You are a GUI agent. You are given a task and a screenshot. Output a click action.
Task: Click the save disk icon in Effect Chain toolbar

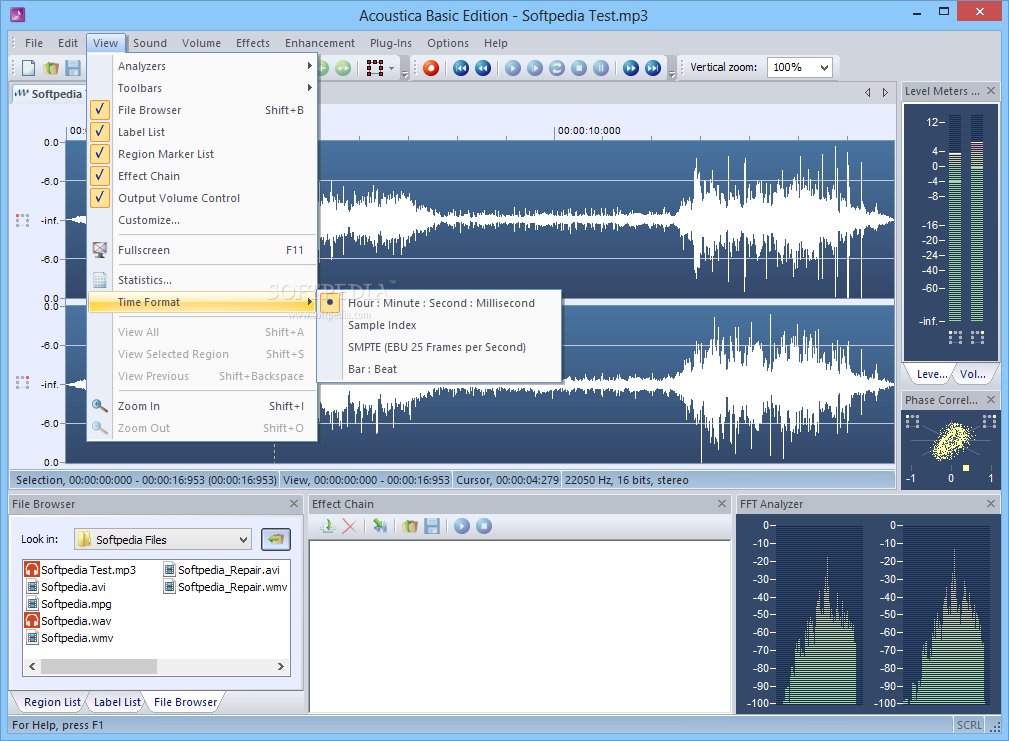[x=432, y=526]
